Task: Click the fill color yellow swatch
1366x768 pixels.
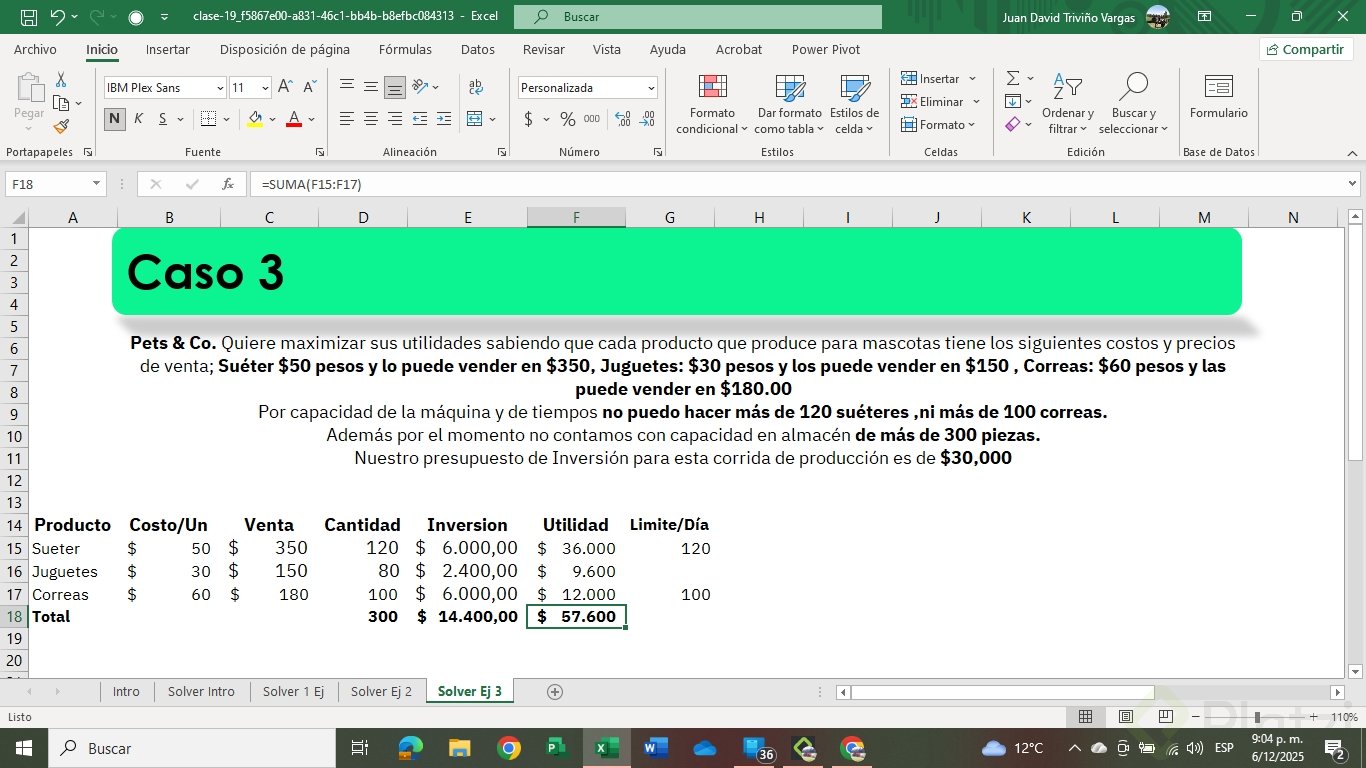Action: click(x=255, y=119)
